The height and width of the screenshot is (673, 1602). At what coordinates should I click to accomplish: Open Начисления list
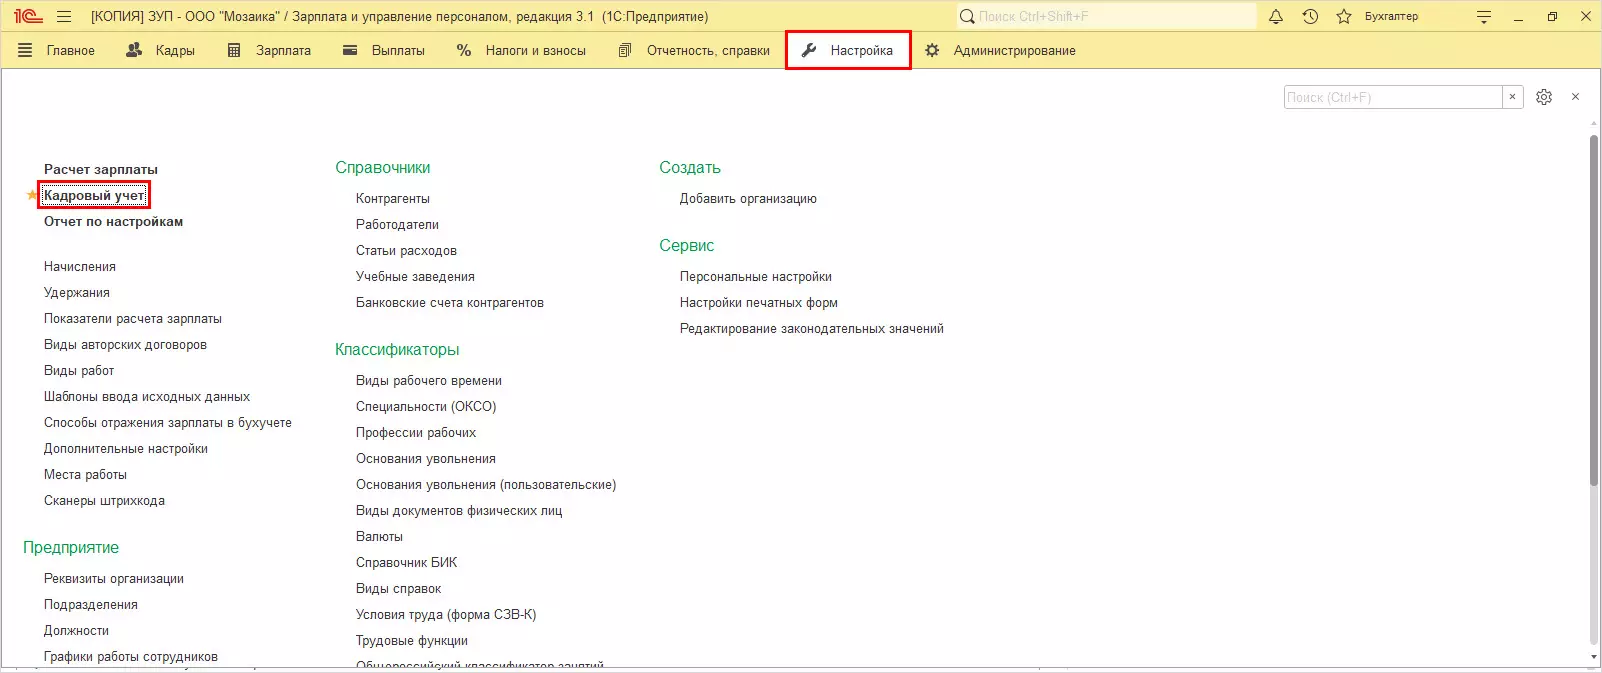tap(80, 266)
